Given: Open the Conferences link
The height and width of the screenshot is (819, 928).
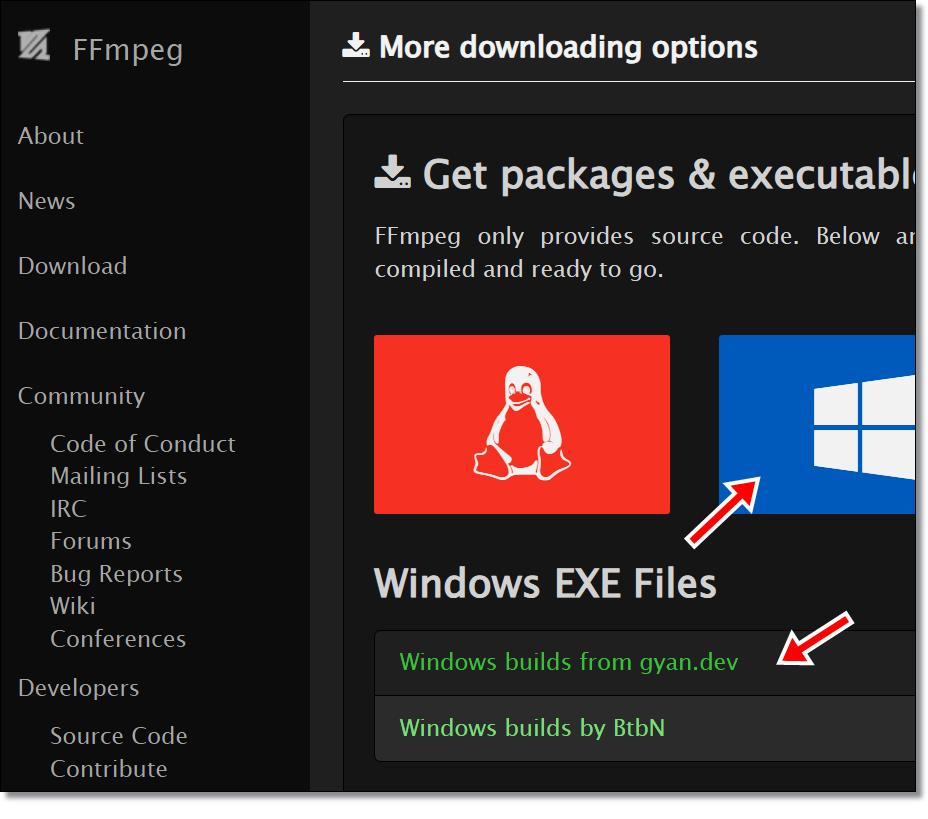Looking at the screenshot, I should click(118, 639).
